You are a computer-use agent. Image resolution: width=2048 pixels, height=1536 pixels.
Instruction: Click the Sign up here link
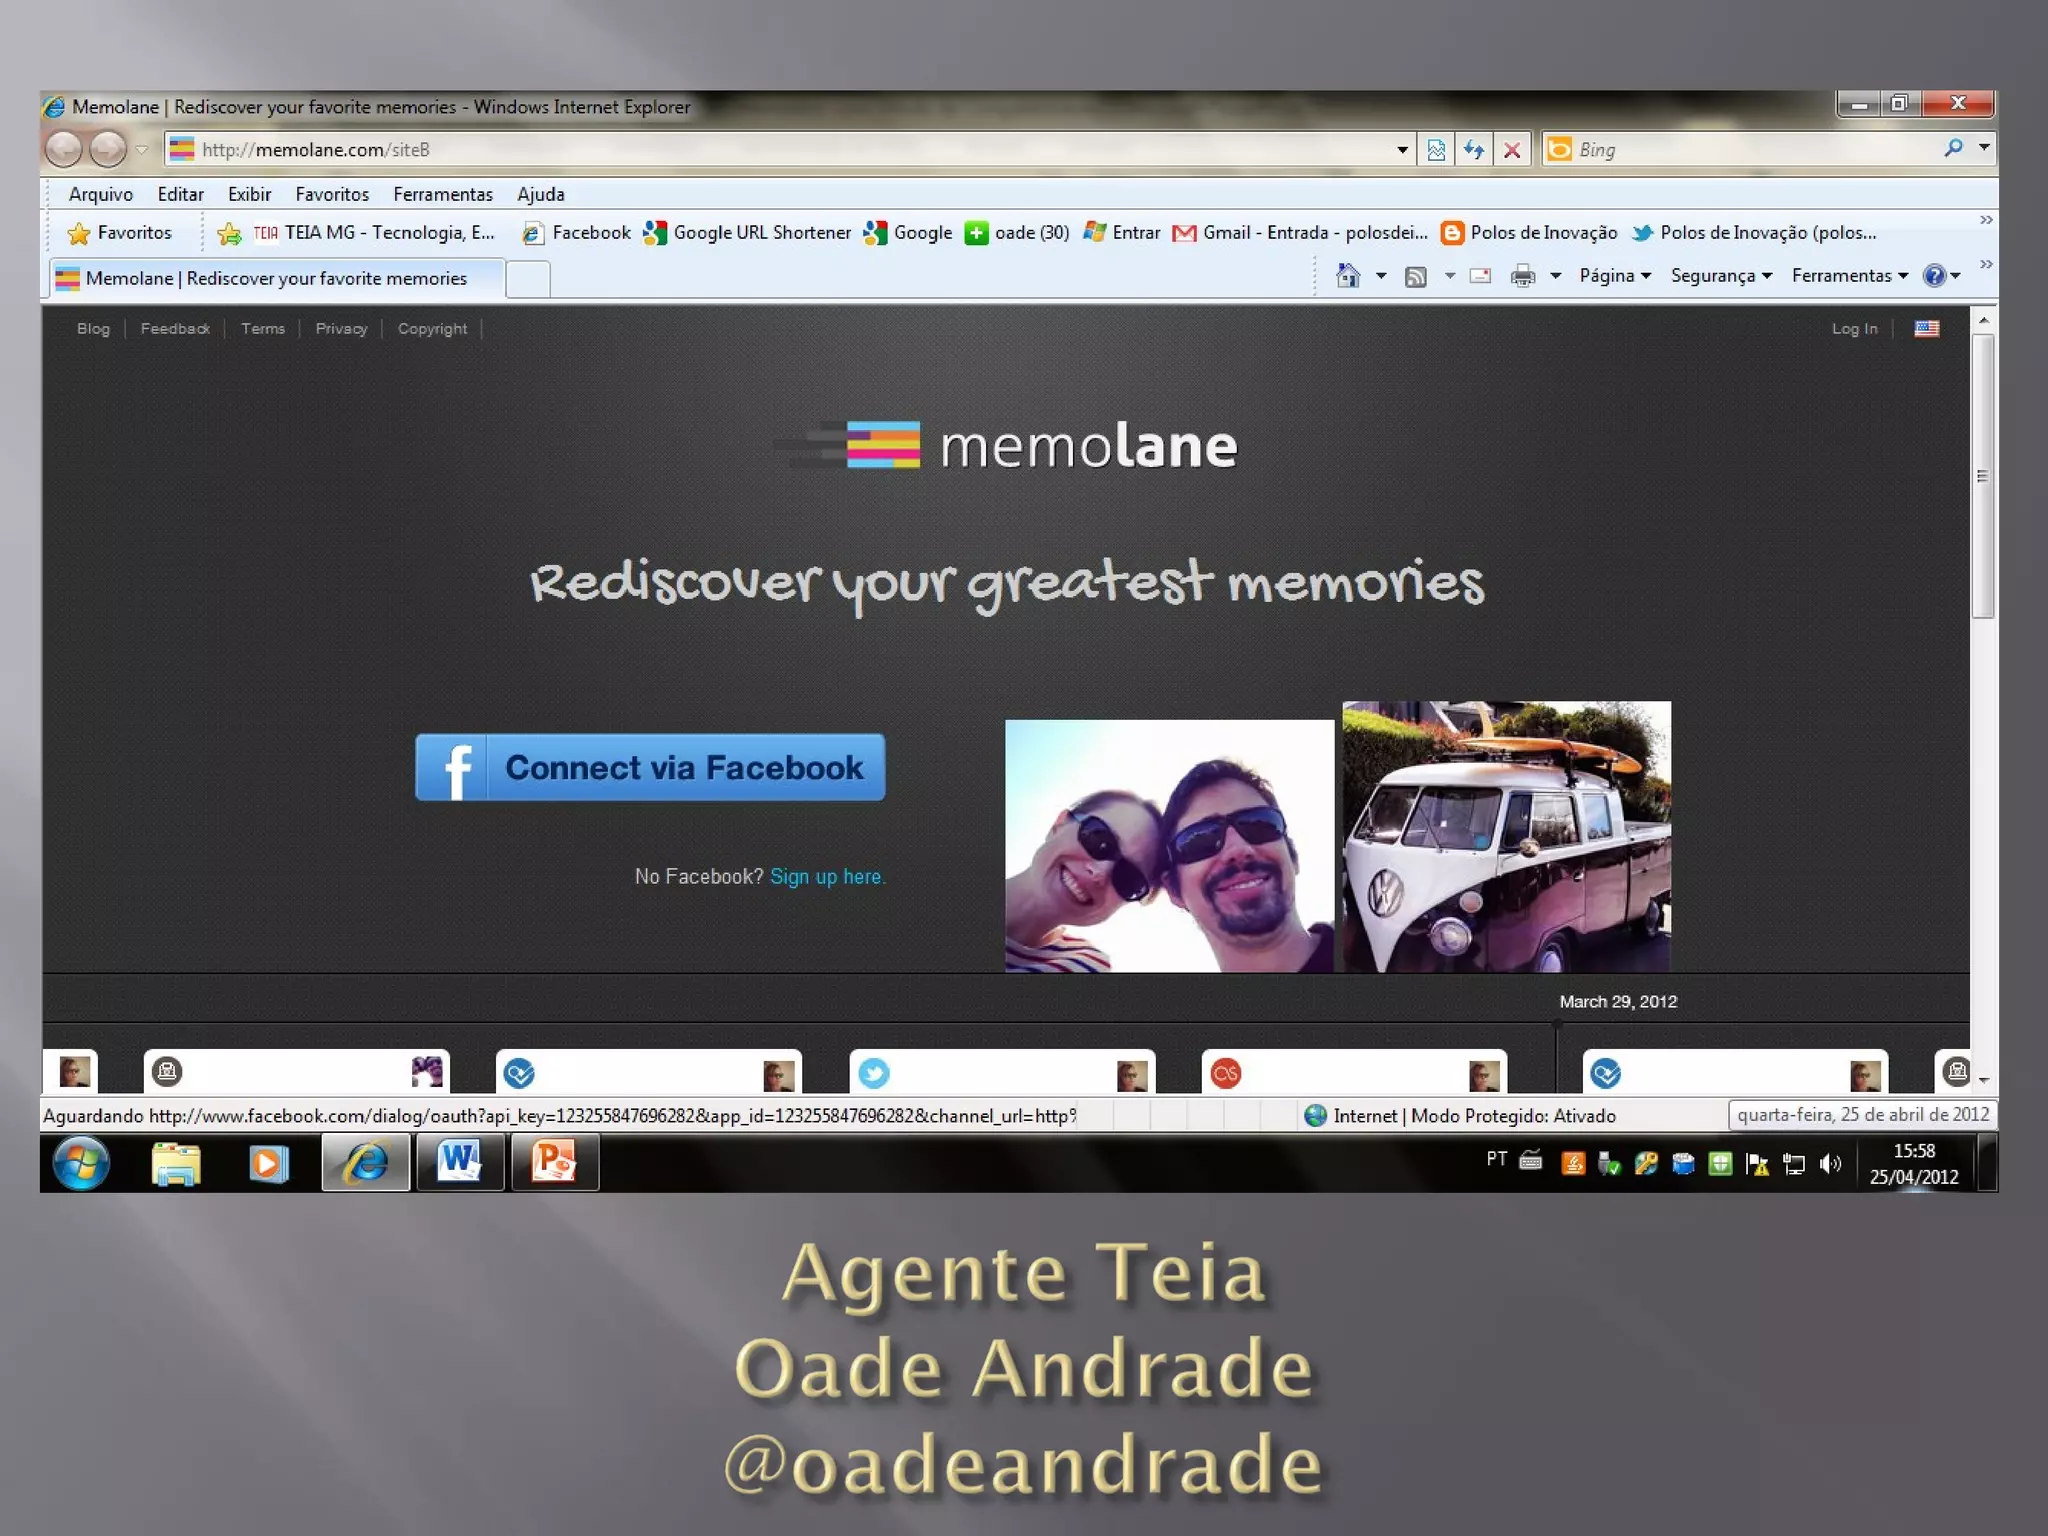click(x=827, y=876)
